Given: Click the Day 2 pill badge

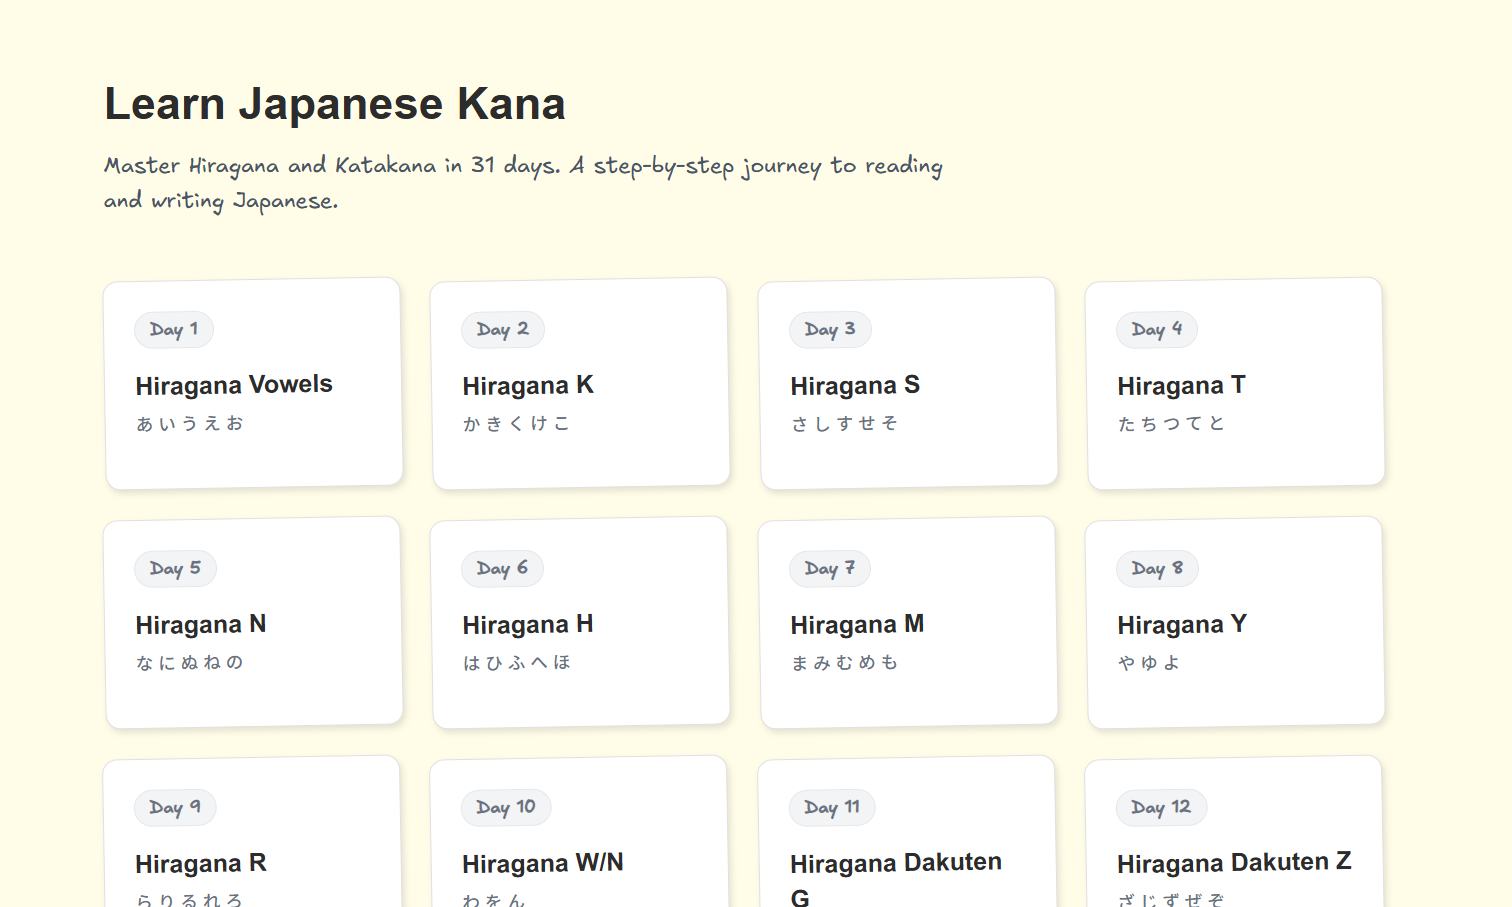Looking at the screenshot, I should click(503, 329).
